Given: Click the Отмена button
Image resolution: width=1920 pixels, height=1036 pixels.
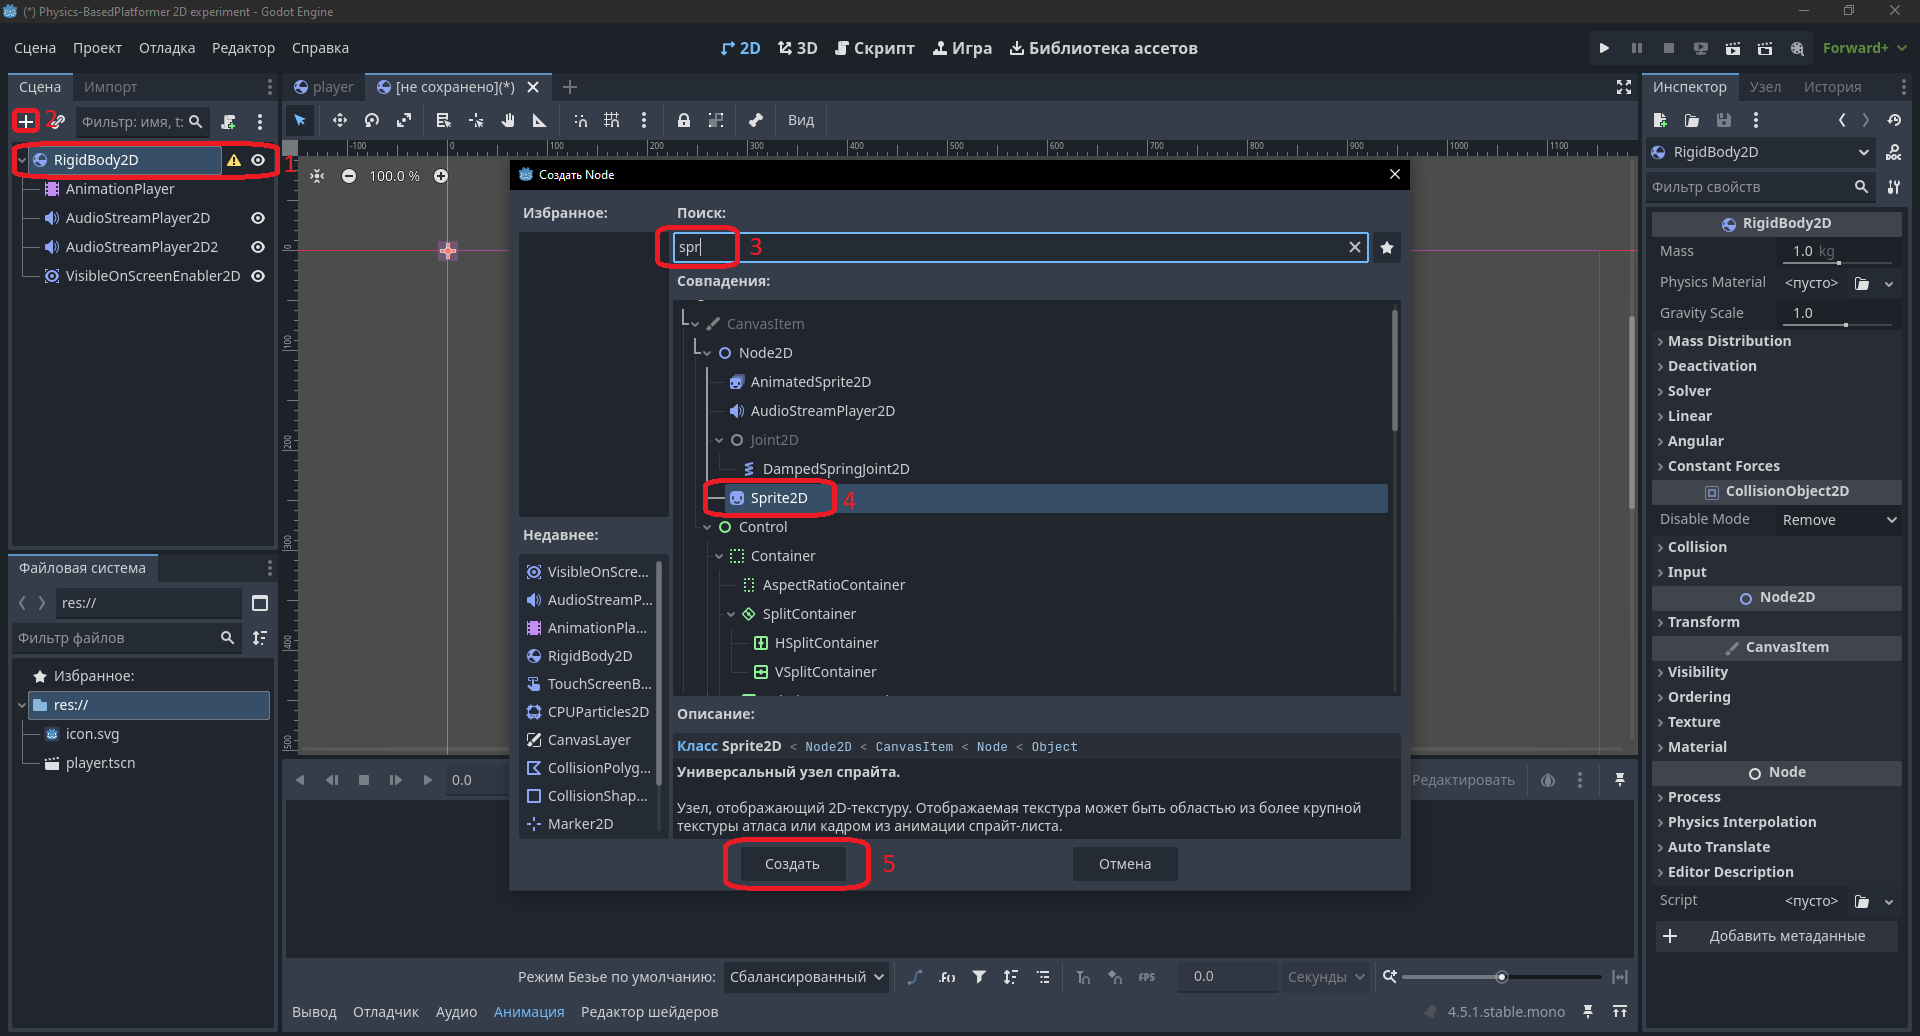Looking at the screenshot, I should (1125, 864).
